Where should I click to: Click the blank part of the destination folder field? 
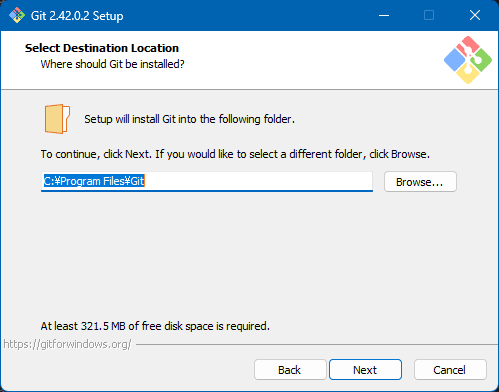coord(258,181)
